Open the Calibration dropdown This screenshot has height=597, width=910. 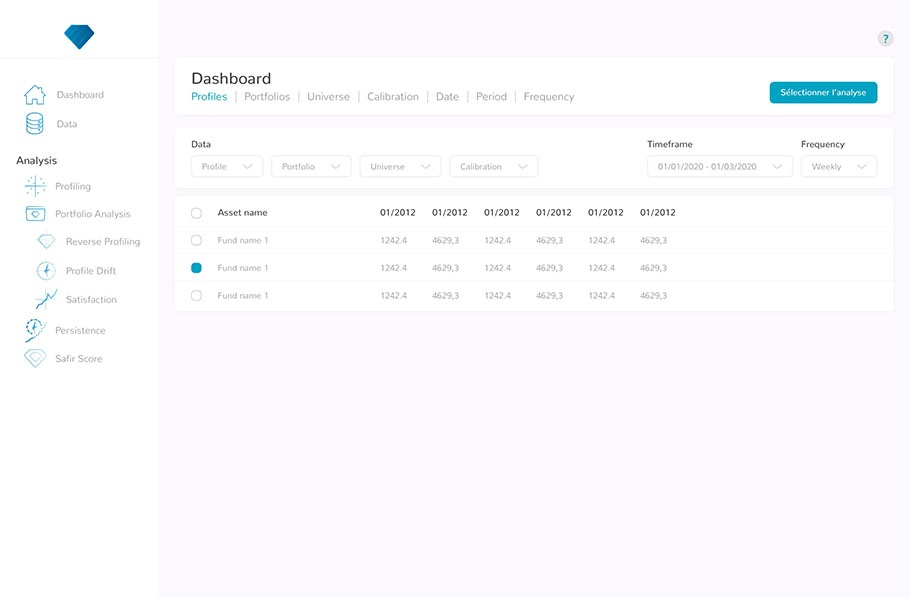tap(494, 167)
